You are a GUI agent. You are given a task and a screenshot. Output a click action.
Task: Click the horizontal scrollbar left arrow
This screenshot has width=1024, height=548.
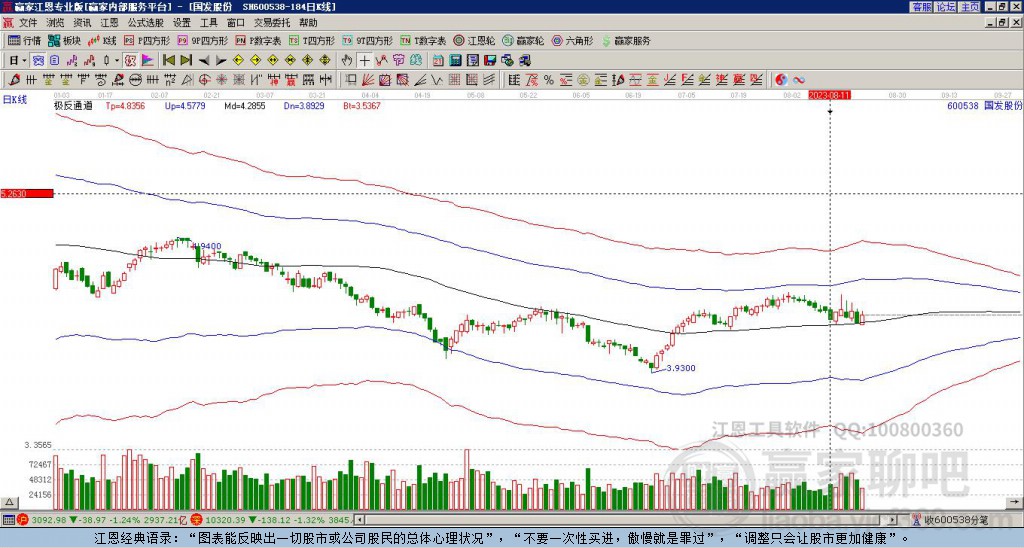click(x=359, y=520)
